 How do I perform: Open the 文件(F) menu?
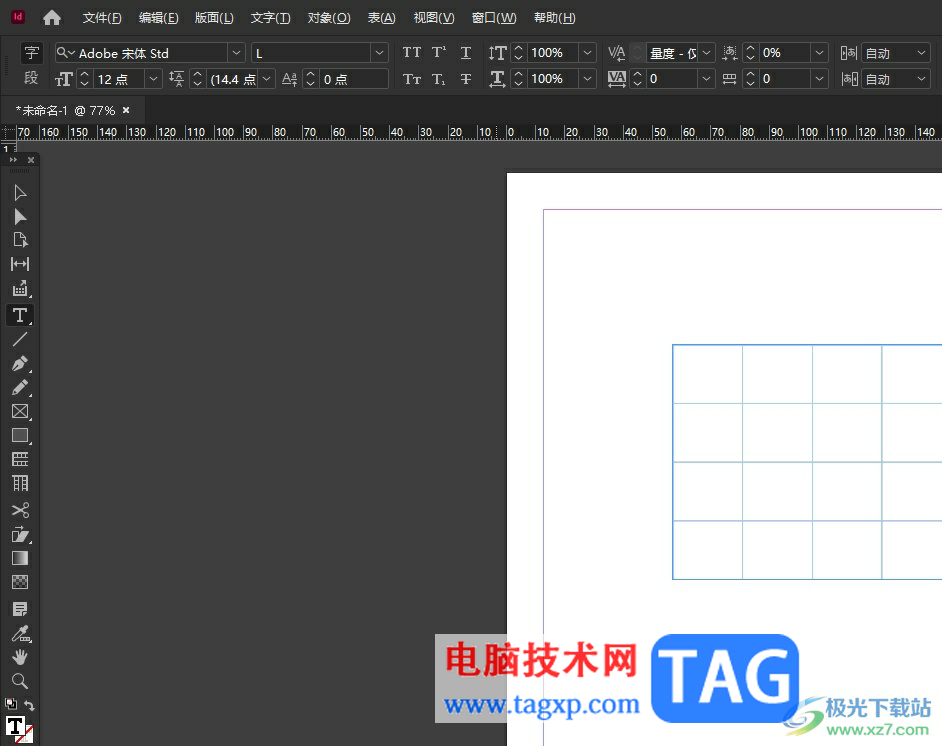(102, 18)
